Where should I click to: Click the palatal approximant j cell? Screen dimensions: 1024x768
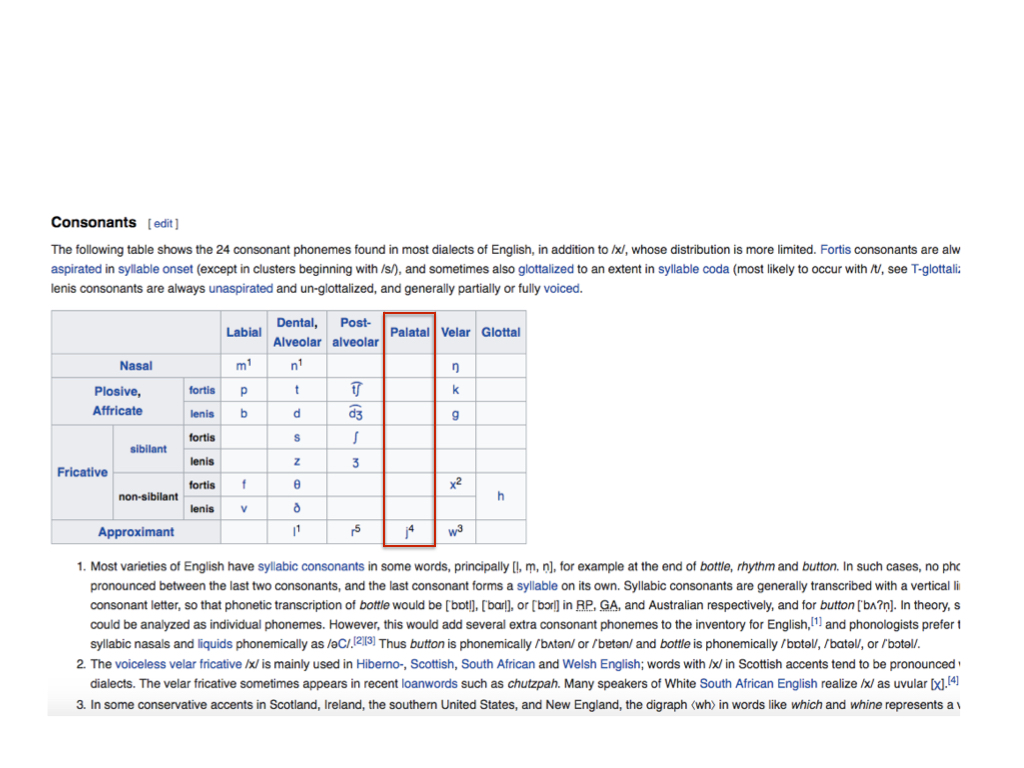(x=407, y=532)
